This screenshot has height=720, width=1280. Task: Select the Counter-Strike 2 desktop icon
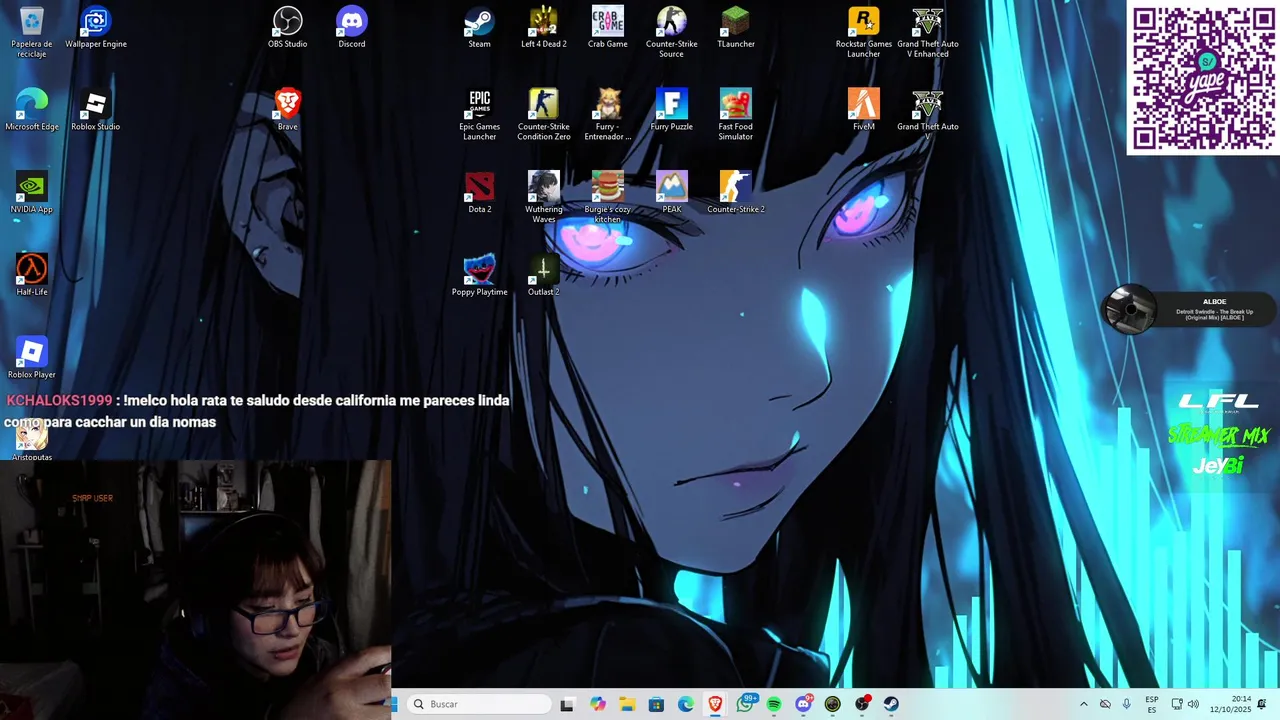tap(736, 192)
